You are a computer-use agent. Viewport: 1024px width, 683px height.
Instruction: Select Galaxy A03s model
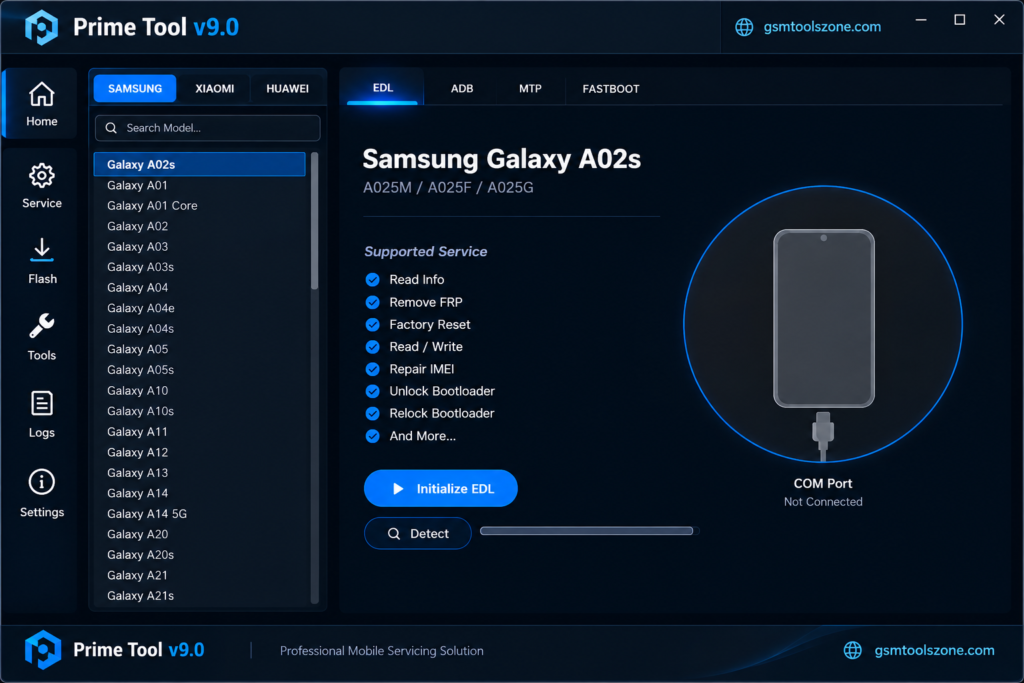click(x=199, y=267)
